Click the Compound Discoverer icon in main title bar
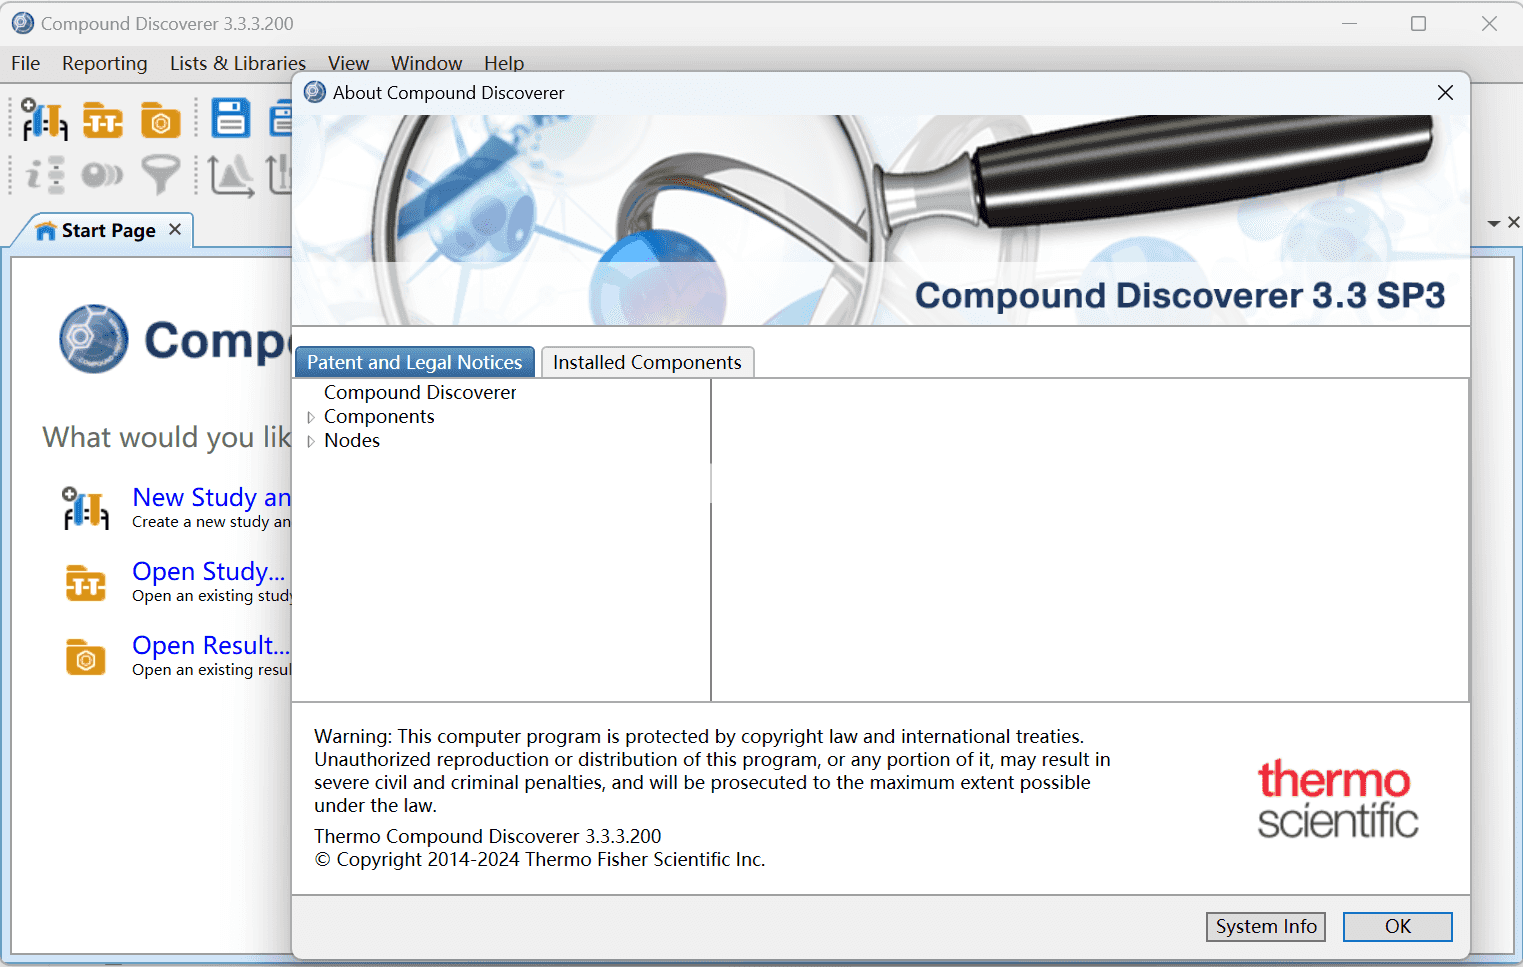 pyautogui.click(x=22, y=23)
